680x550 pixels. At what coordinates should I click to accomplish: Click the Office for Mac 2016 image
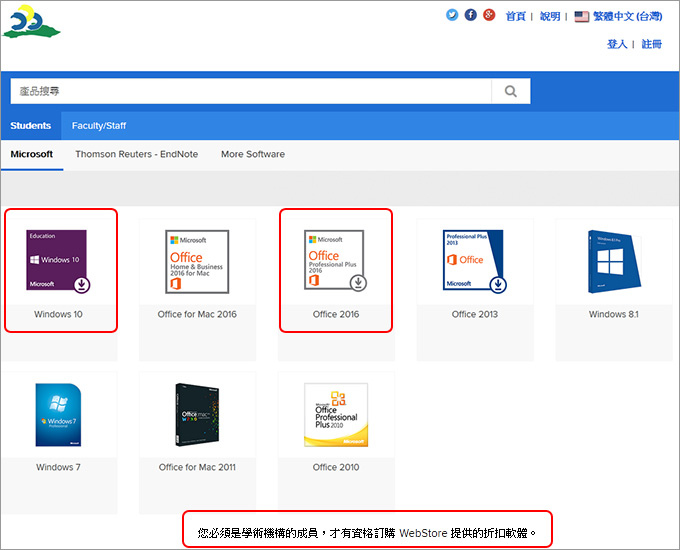point(197,262)
